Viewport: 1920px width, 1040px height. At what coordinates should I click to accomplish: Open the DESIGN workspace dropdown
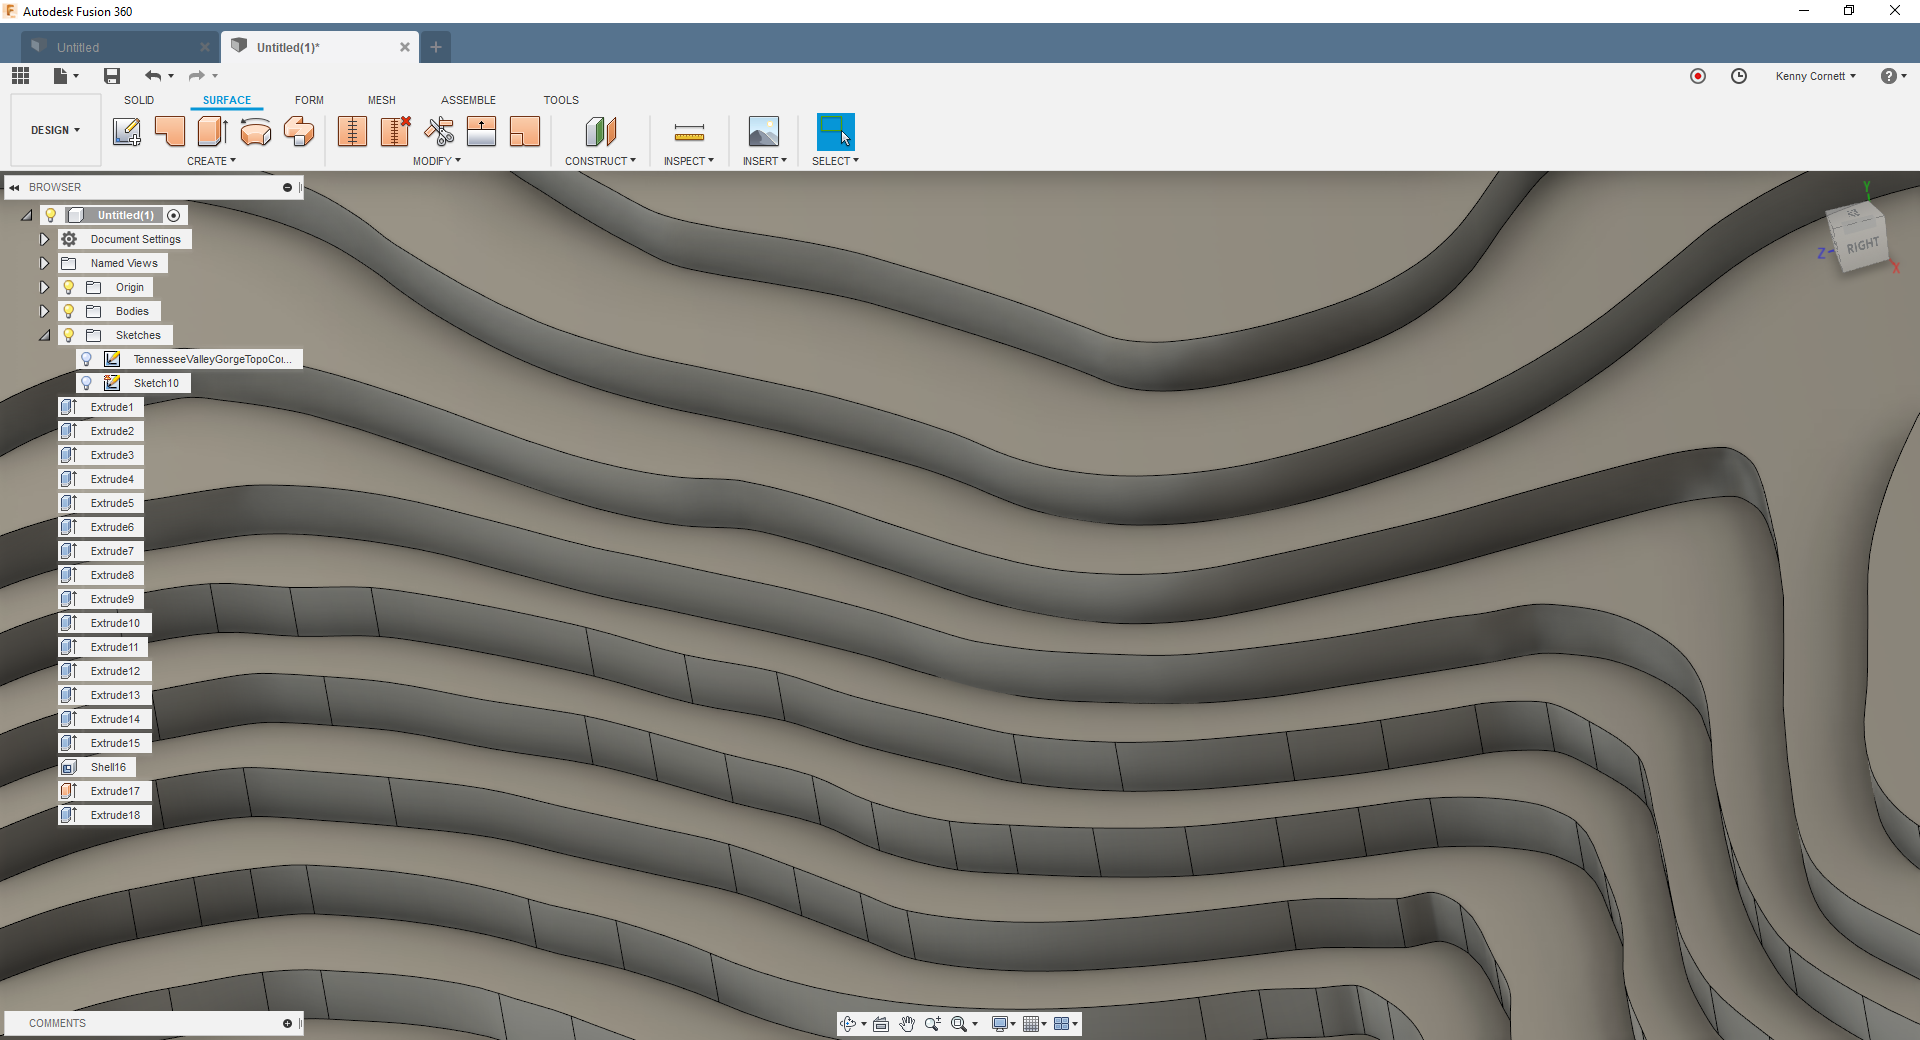56,130
